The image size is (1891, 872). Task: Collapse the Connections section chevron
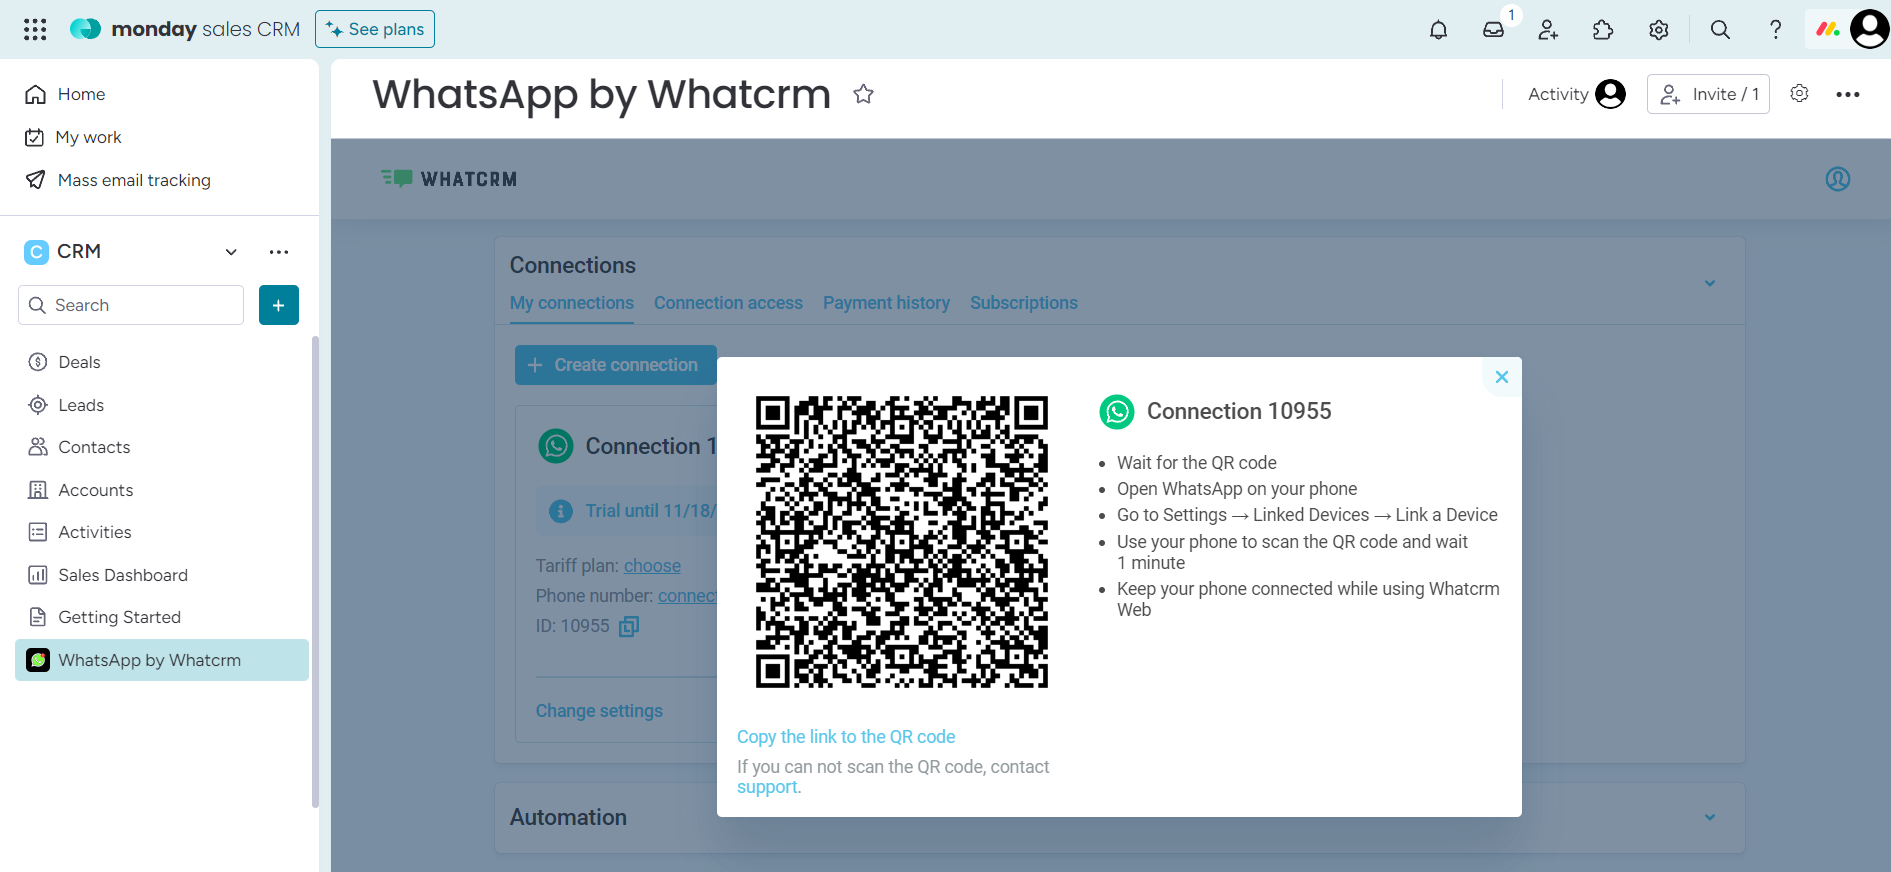coord(1709,283)
